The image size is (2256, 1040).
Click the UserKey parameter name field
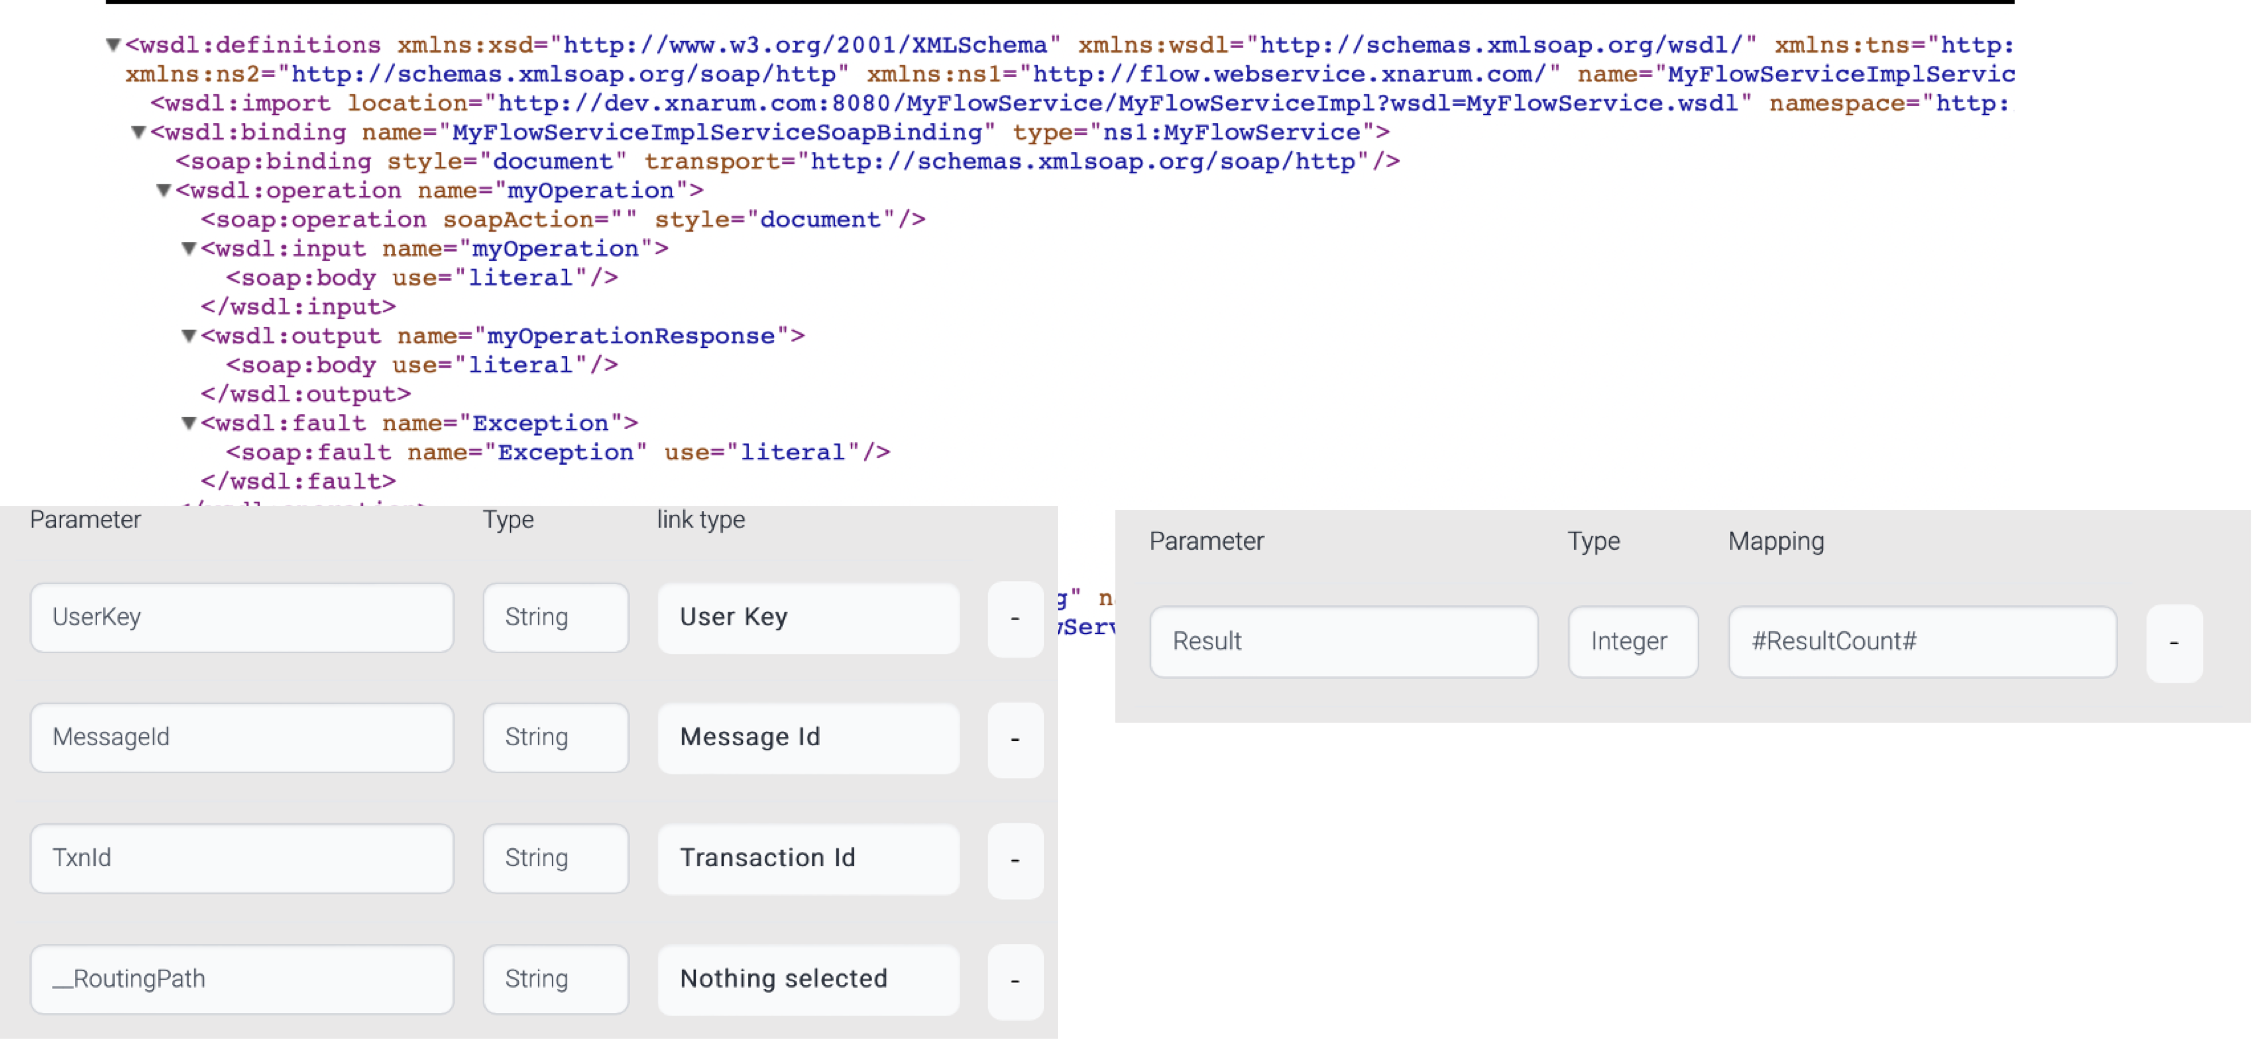[x=242, y=618]
